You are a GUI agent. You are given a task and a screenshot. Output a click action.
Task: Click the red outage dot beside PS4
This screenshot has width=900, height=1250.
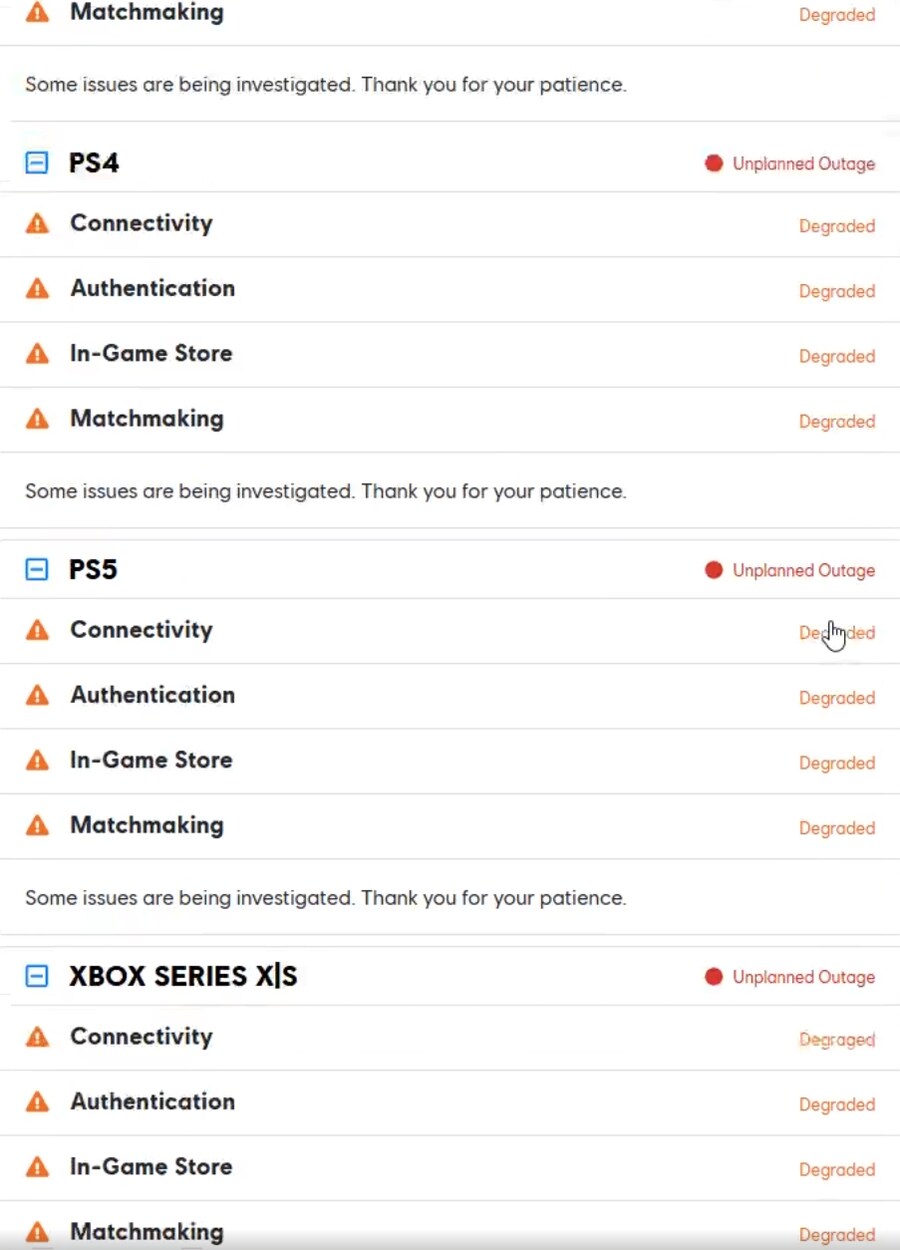713,163
